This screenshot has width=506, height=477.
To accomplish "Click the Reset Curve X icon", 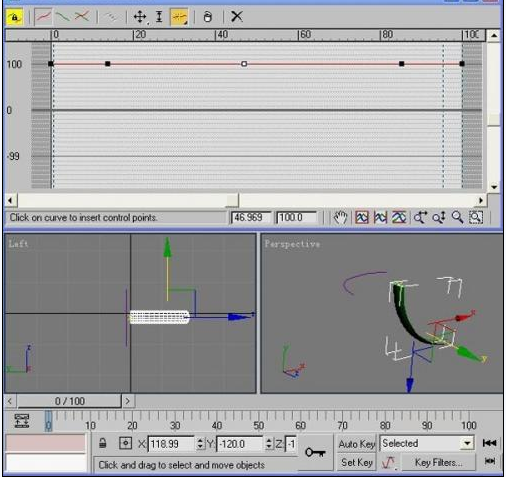I will pos(237,16).
